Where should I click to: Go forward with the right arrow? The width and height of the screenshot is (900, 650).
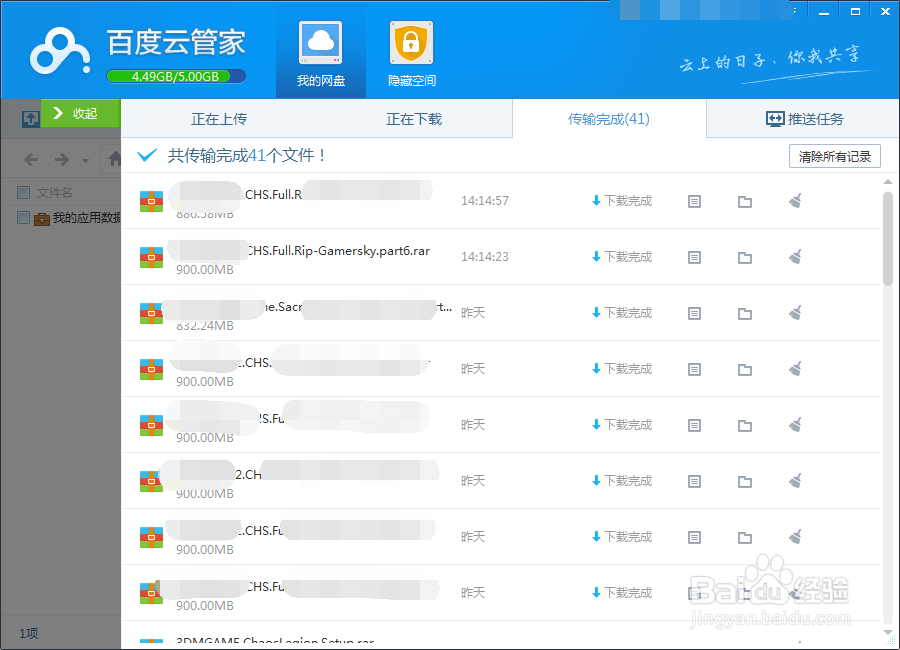pos(61,159)
